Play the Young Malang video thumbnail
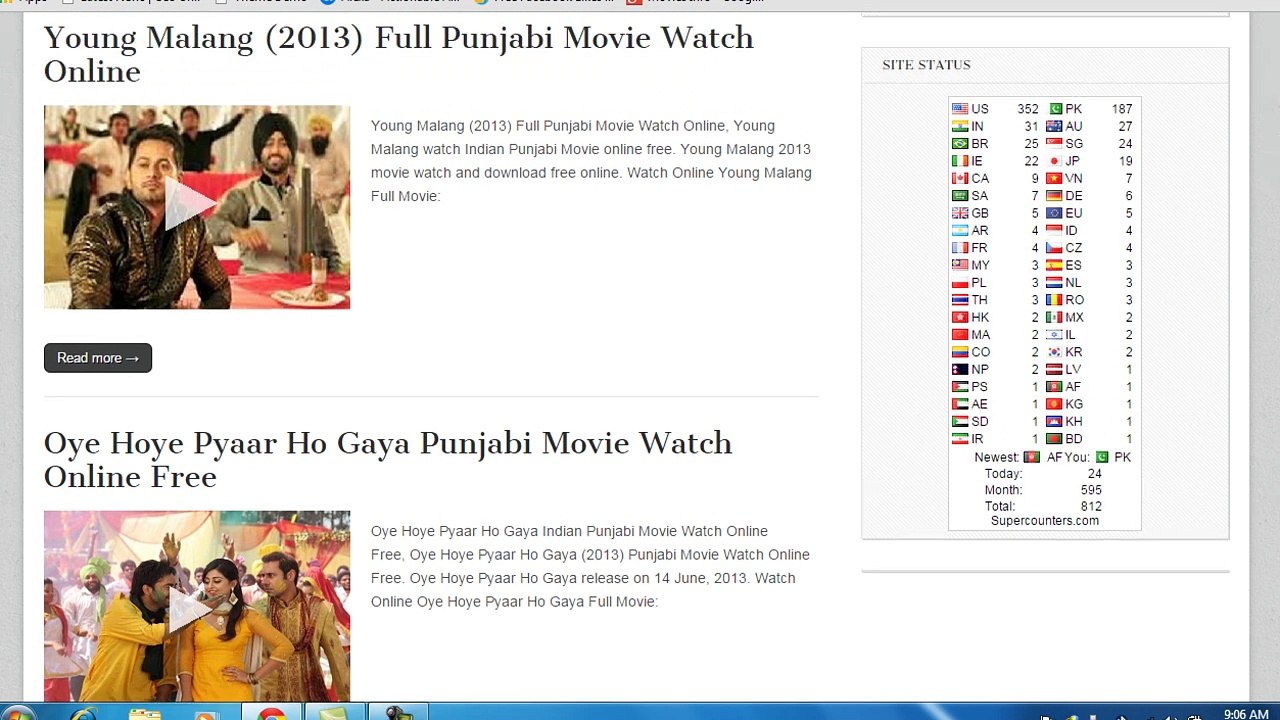The height and width of the screenshot is (720, 1280). tap(197, 207)
